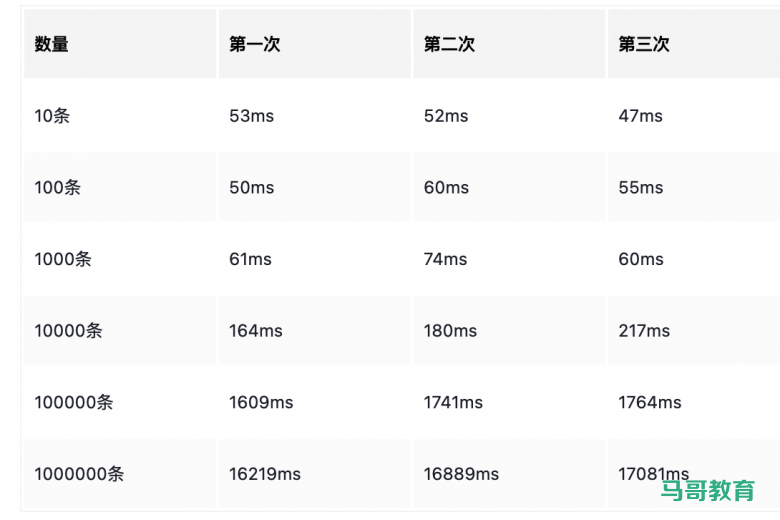This screenshot has width=780, height=520.
Task: Click the 10条 row label
Action: pyautogui.click(x=52, y=116)
